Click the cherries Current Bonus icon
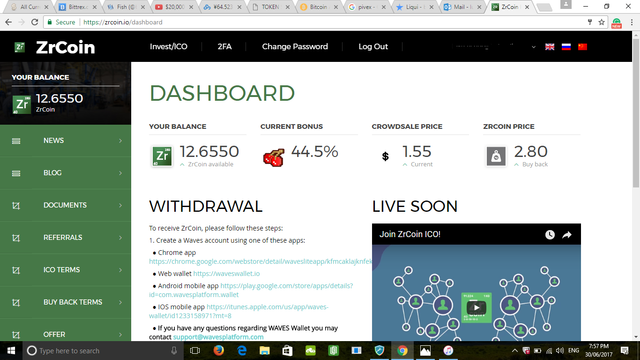 click(x=273, y=158)
